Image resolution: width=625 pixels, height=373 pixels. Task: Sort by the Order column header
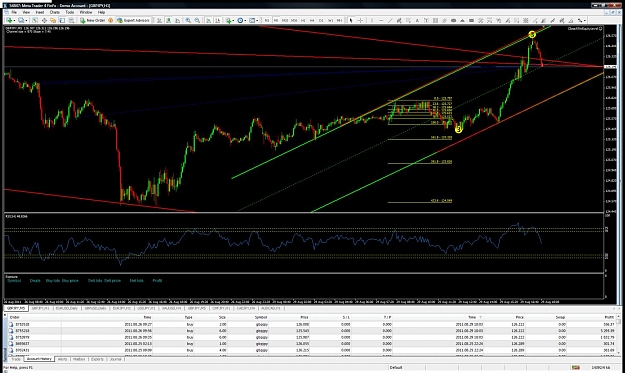[15, 317]
